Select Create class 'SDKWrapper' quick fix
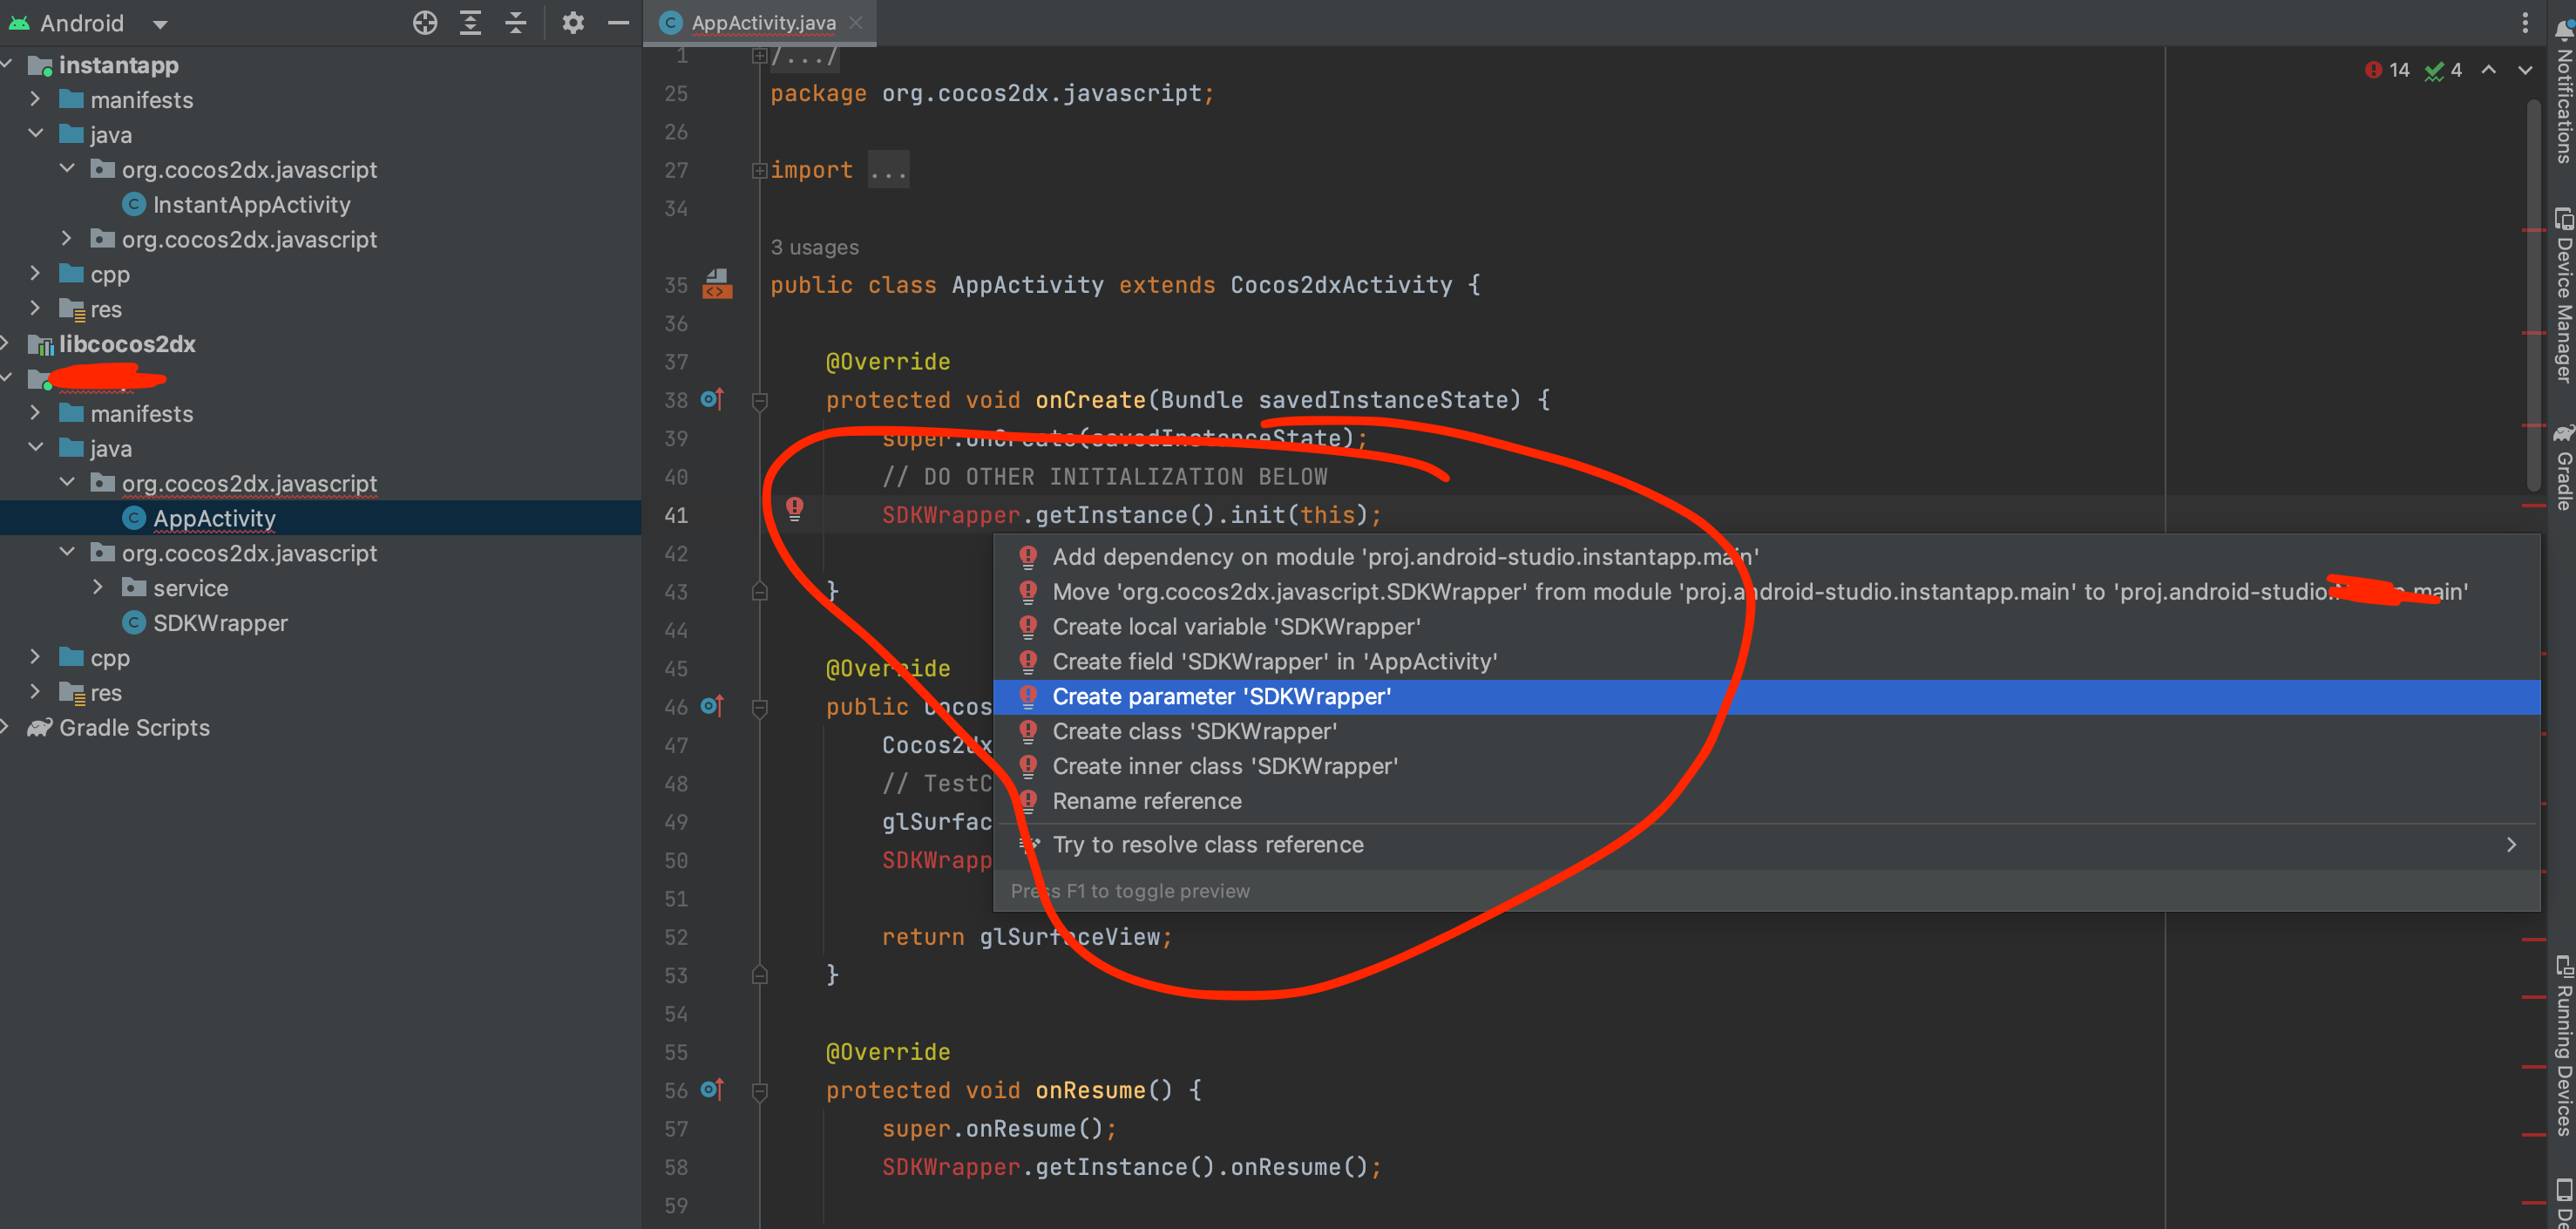The width and height of the screenshot is (2576, 1229). [x=1193, y=731]
